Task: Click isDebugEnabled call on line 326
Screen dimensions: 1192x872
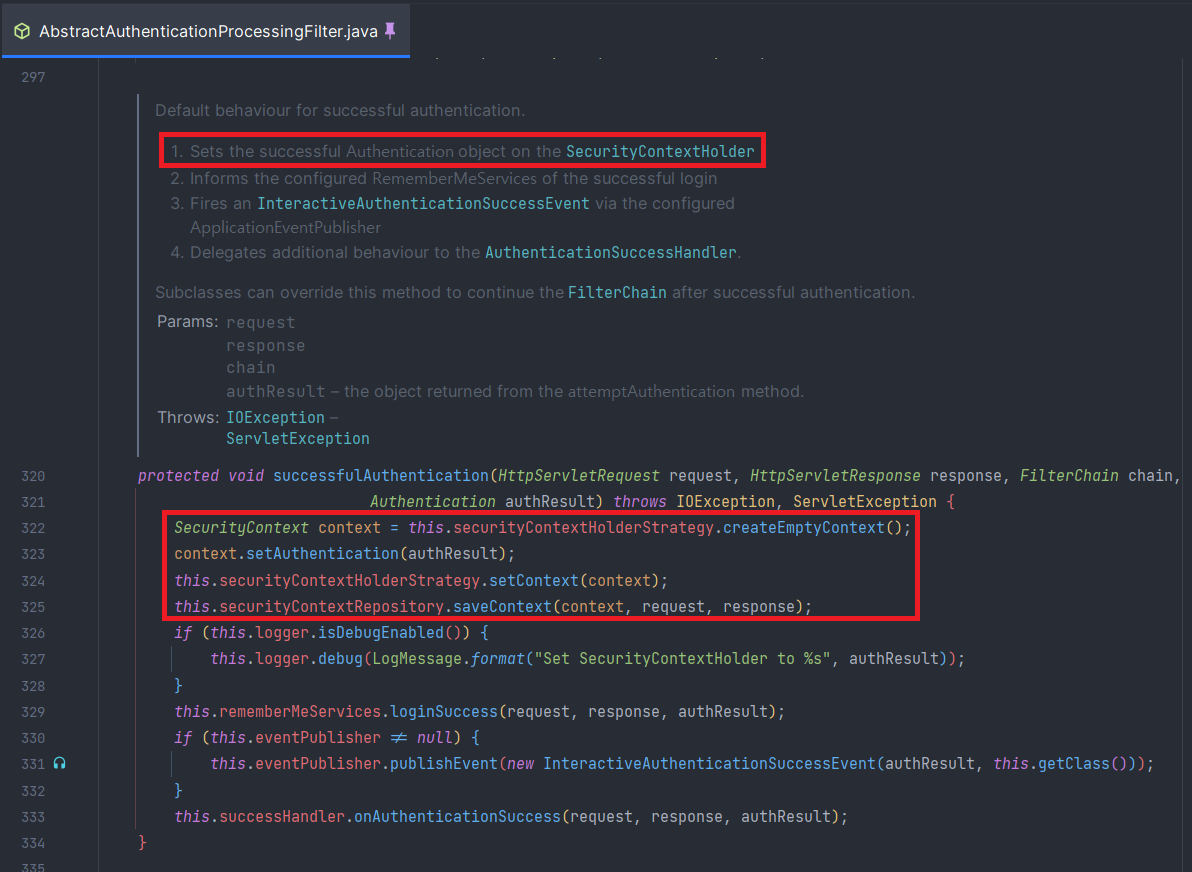Action: click(381, 633)
